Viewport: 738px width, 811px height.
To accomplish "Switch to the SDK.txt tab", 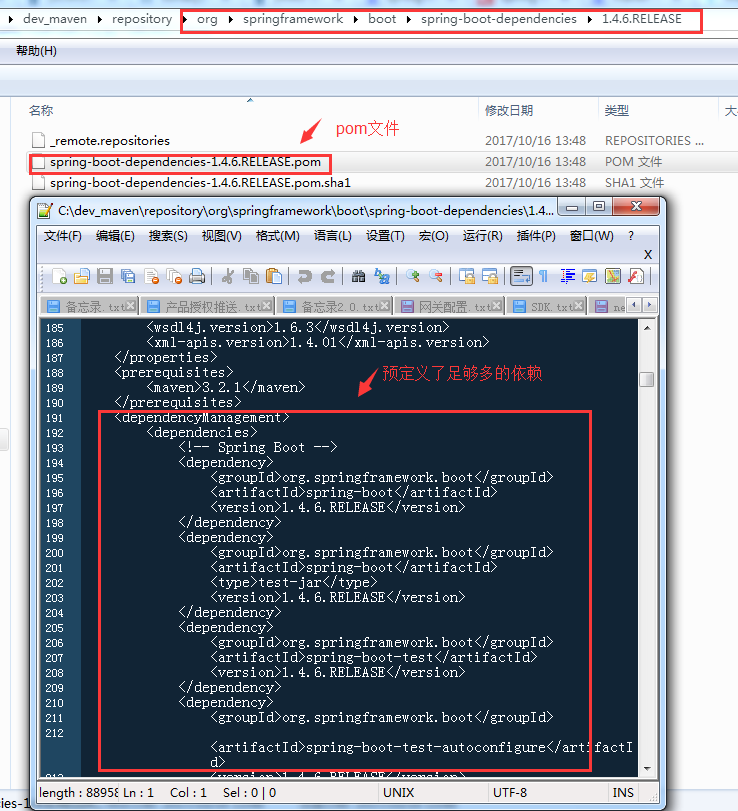I will [x=546, y=306].
